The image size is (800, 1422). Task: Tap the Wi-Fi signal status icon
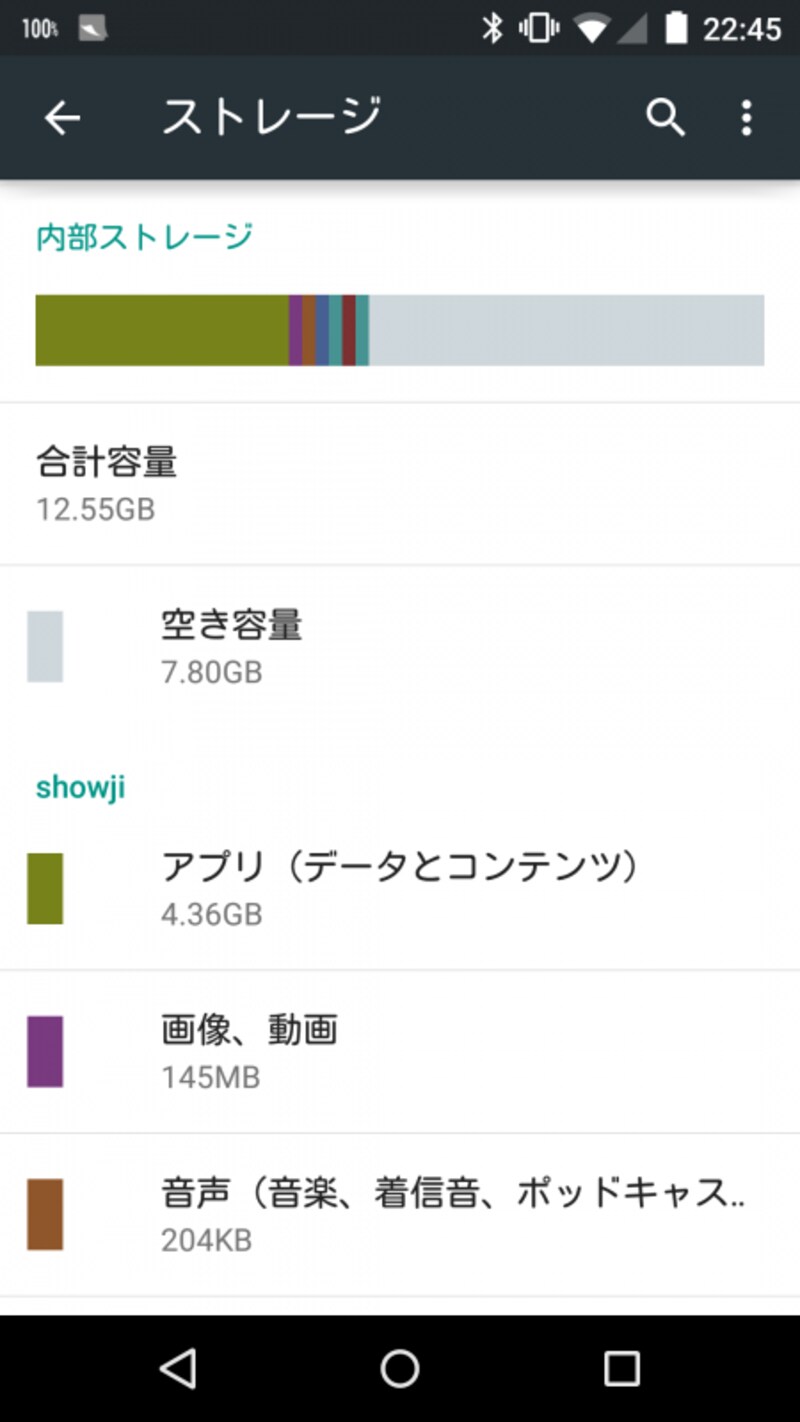[x=591, y=29]
